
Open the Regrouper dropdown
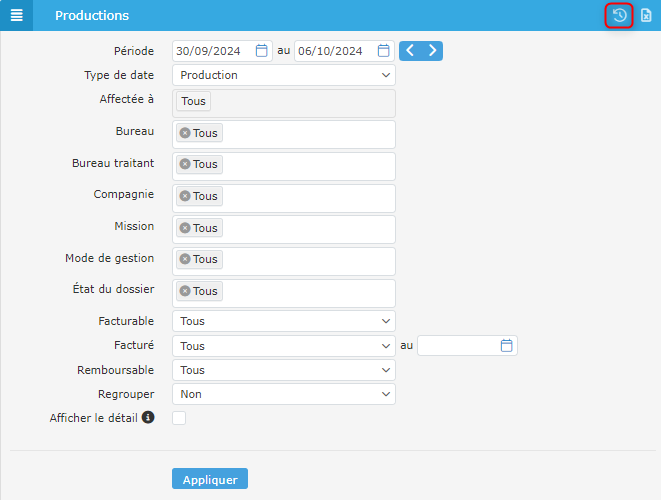tap(284, 394)
